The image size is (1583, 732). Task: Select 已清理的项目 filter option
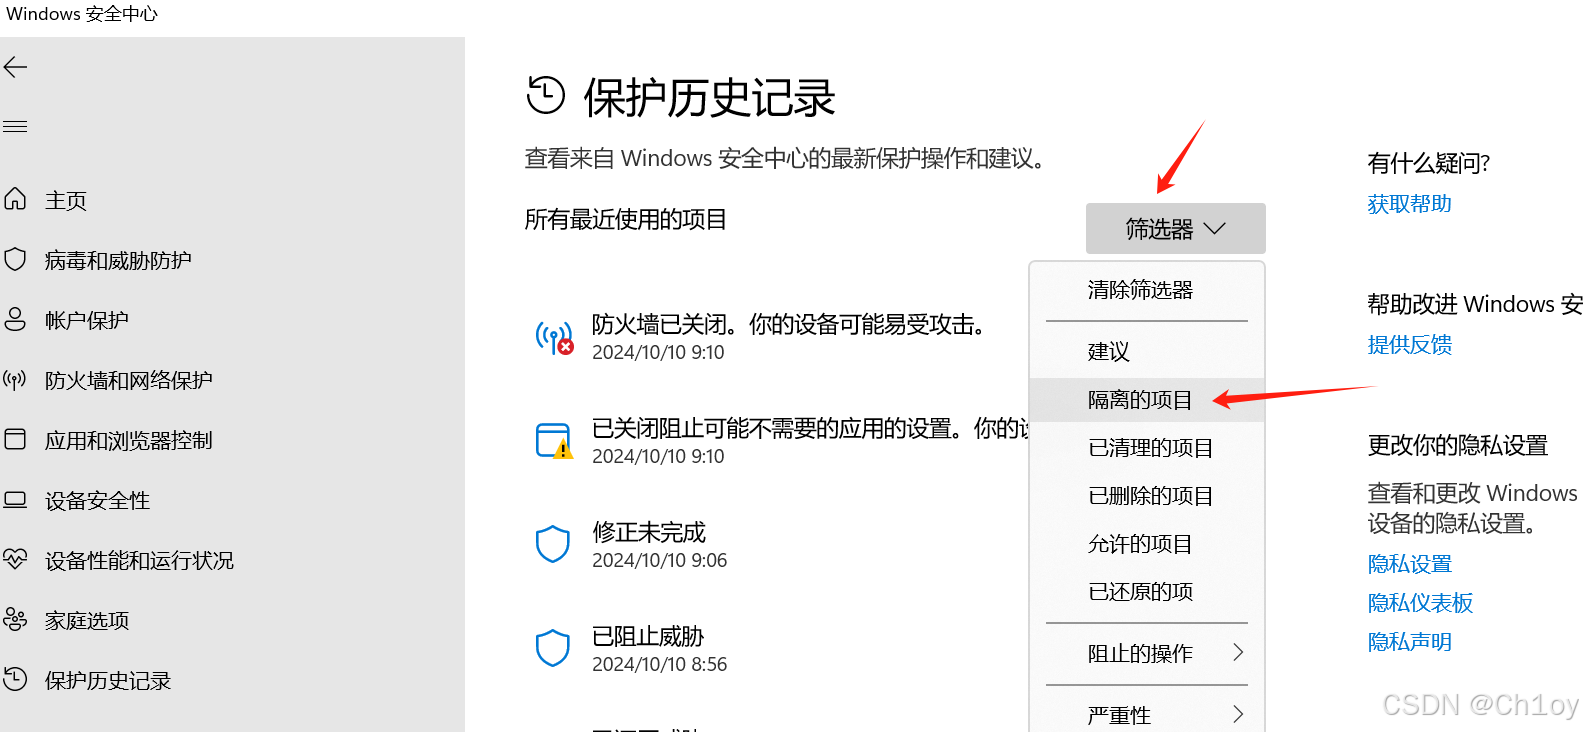[x=1147, y=448]
